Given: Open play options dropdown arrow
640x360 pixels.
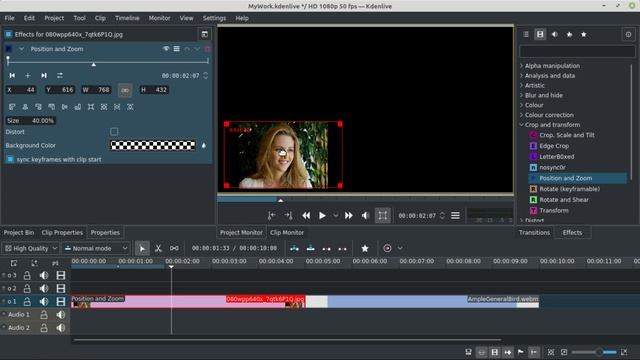Looking at the screenshot, I should click(336, 216).
